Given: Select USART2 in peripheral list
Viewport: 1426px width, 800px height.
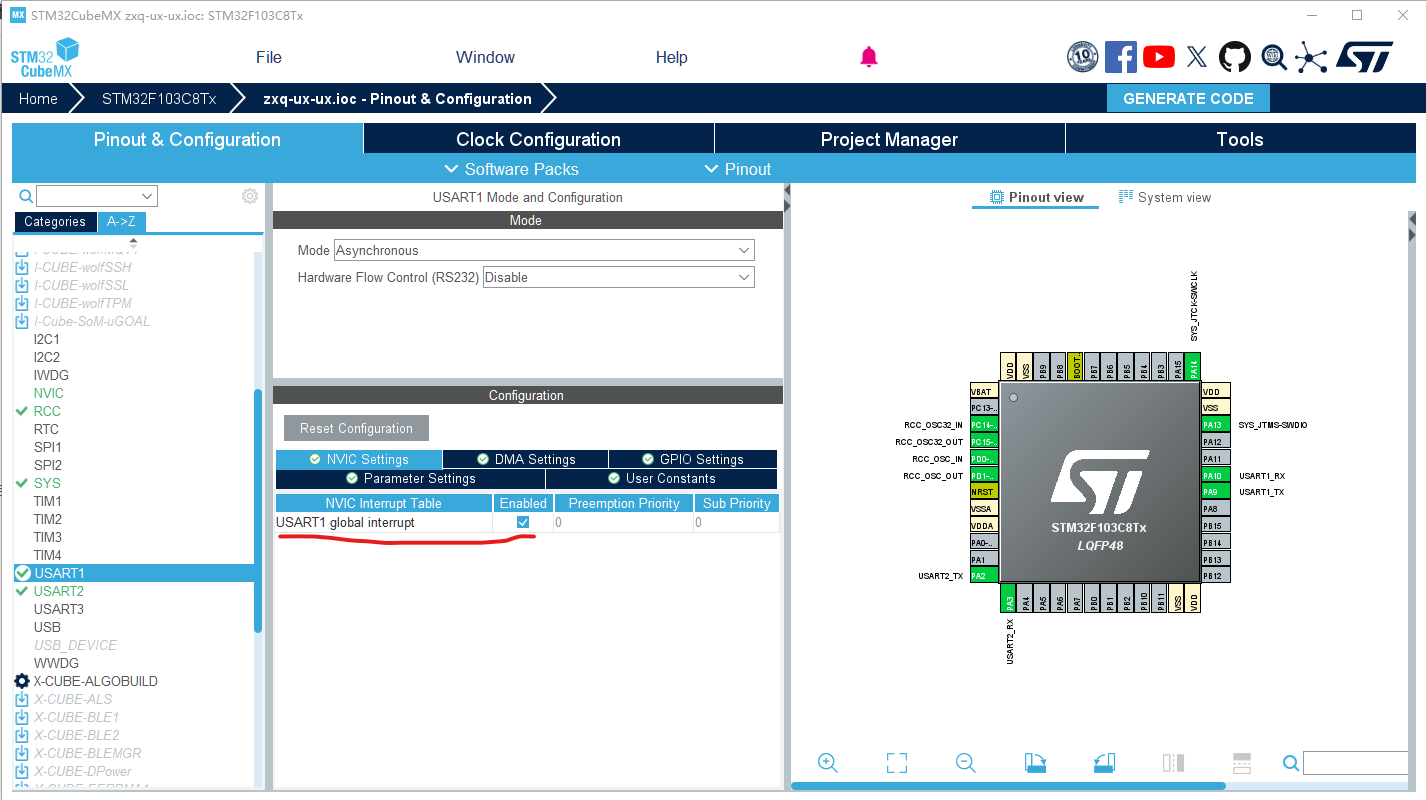Looking at the screenshot, I should coord(59,591).
